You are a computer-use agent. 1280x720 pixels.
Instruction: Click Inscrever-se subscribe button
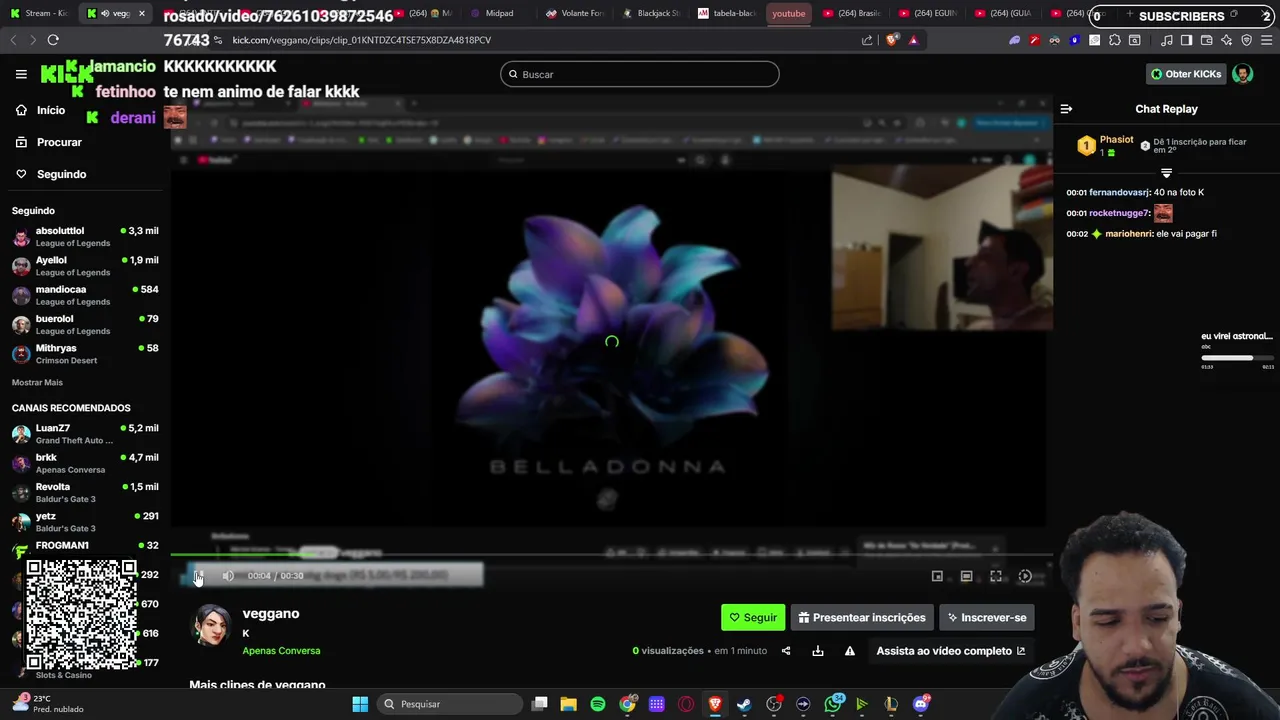tap(987, 618)
